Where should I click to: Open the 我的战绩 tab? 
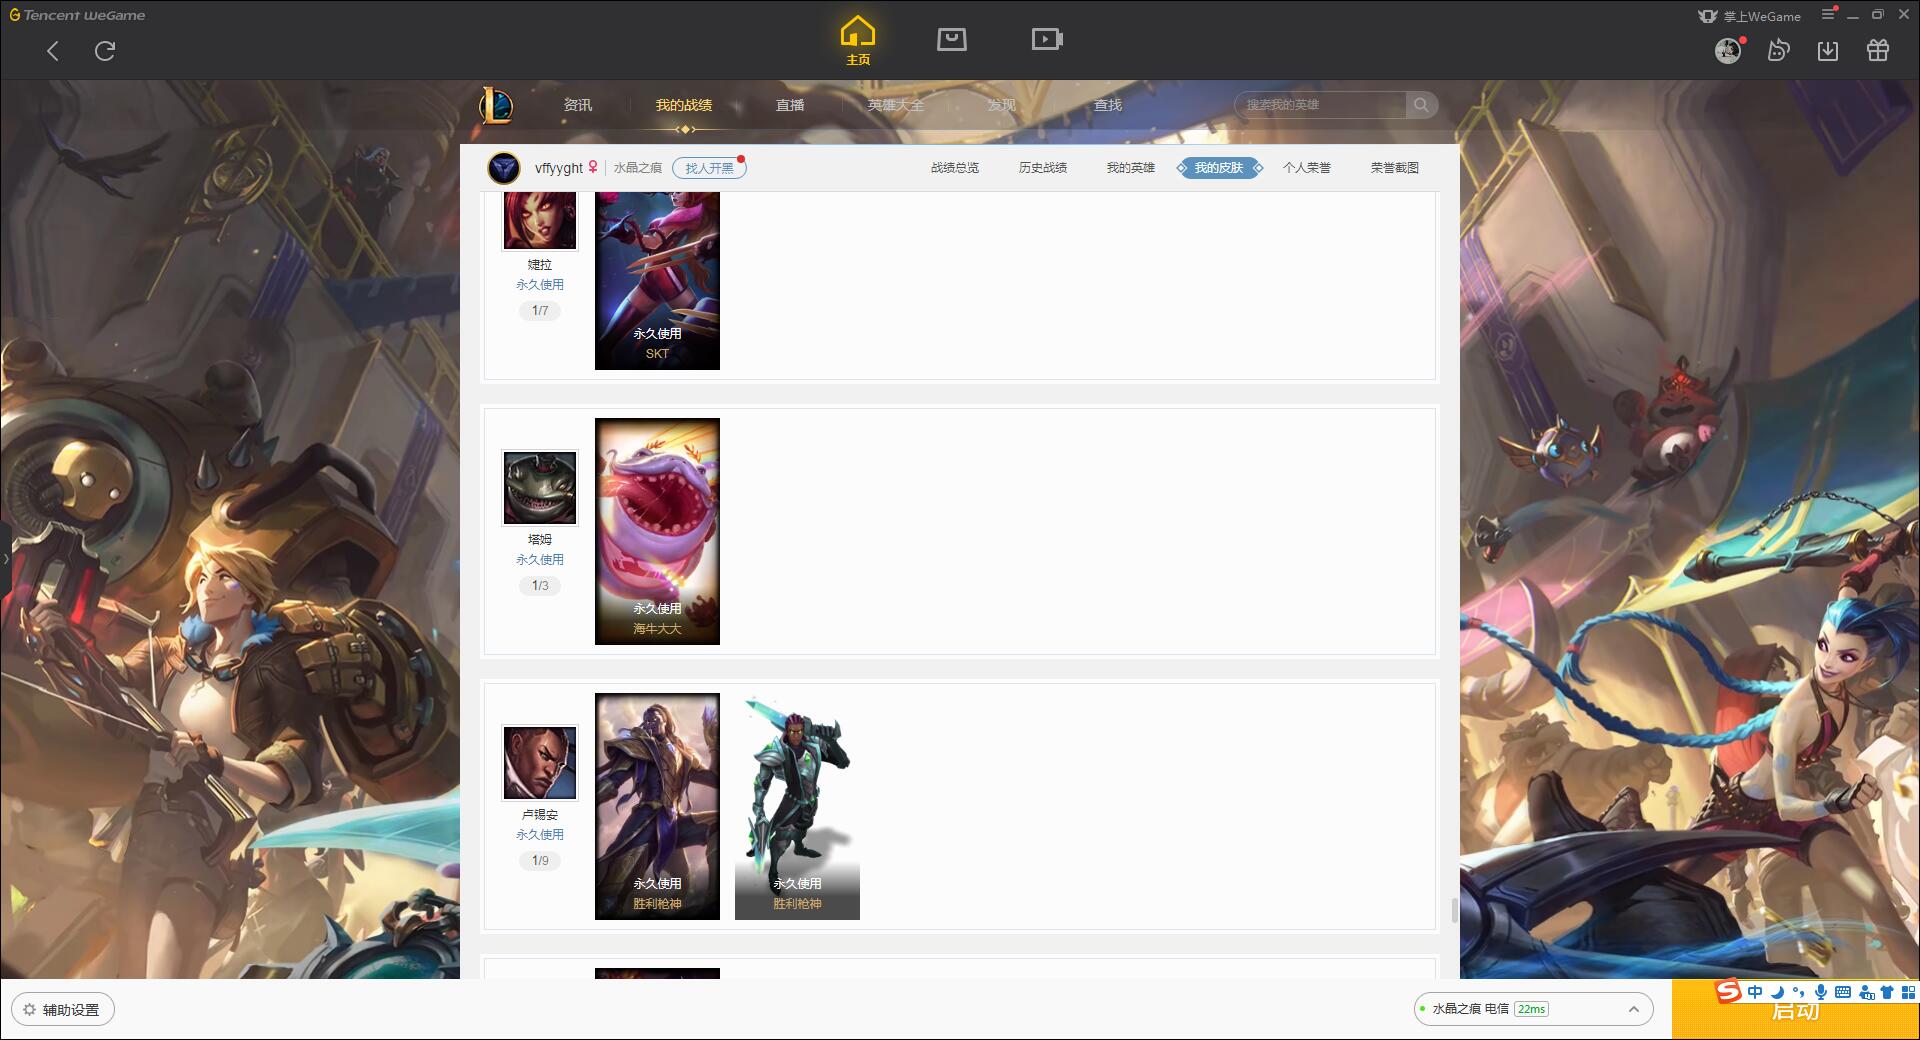point(684,105)
